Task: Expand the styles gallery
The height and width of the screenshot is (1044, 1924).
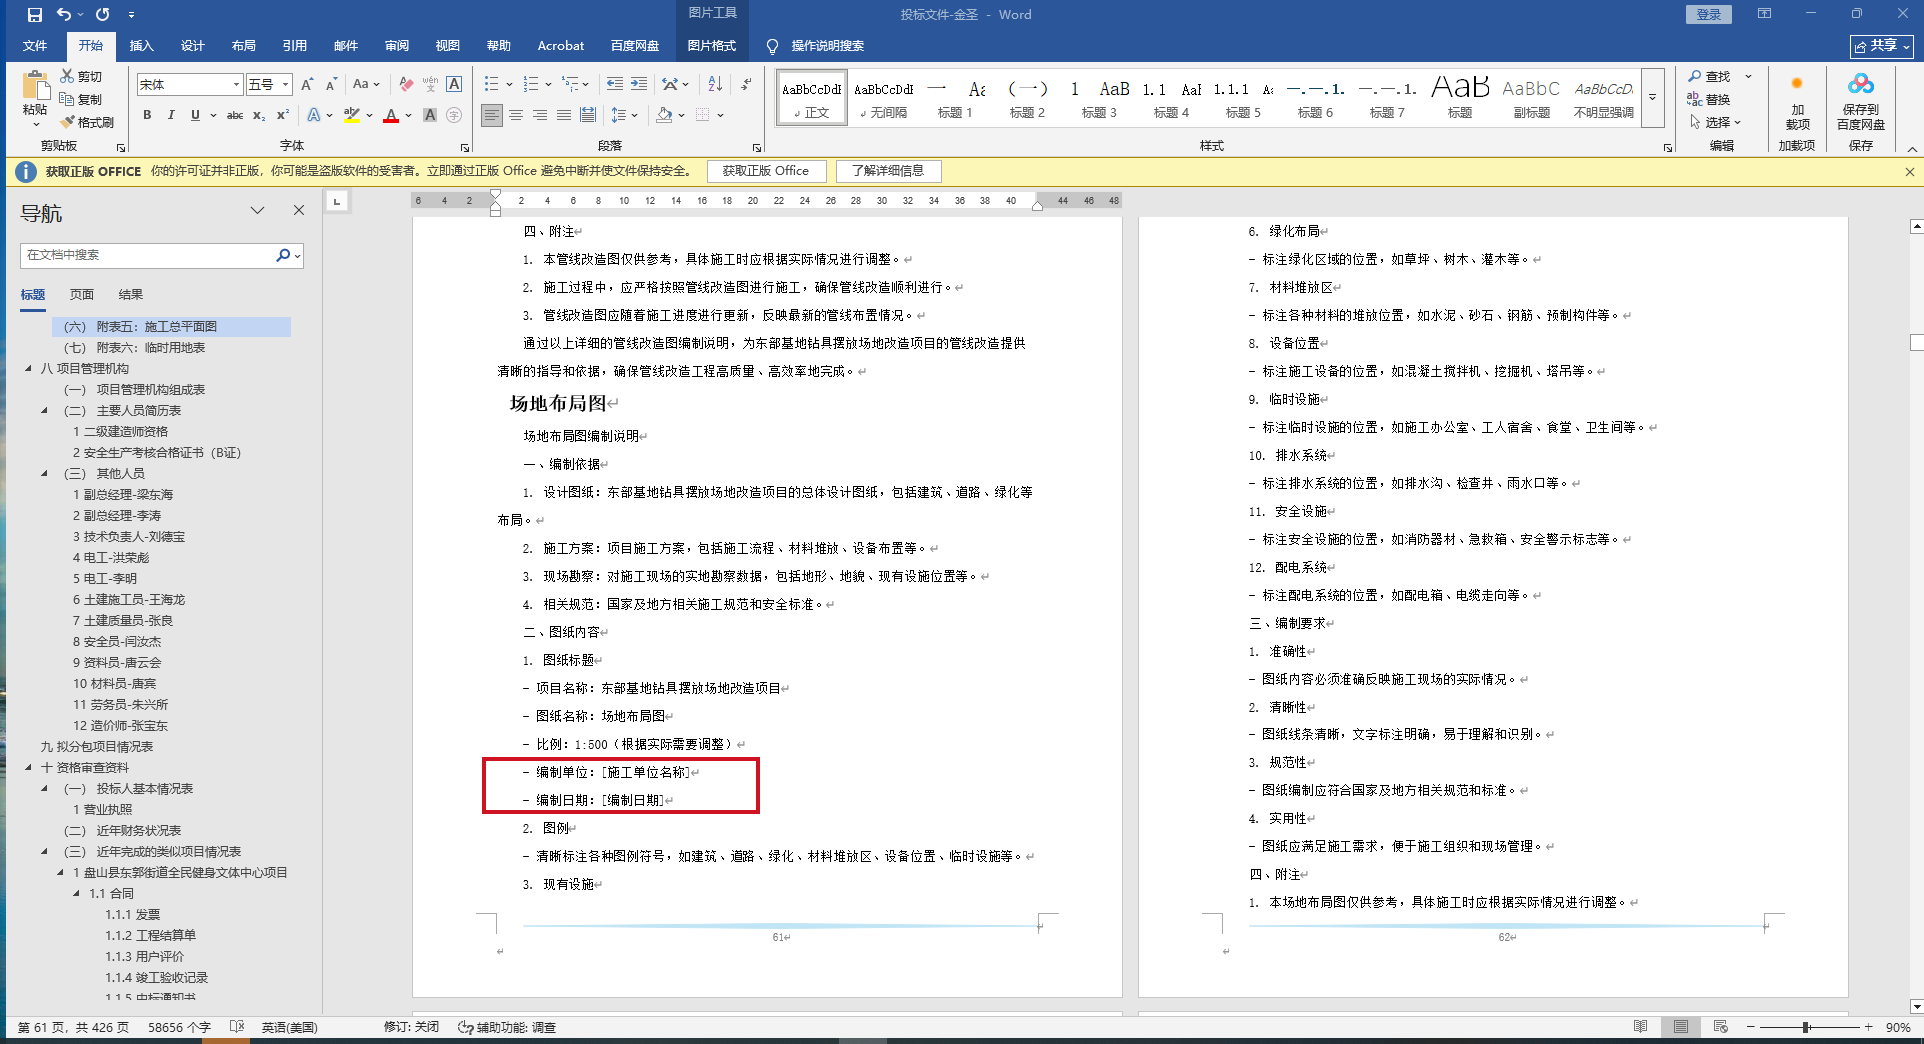Action: point(1653,97)
